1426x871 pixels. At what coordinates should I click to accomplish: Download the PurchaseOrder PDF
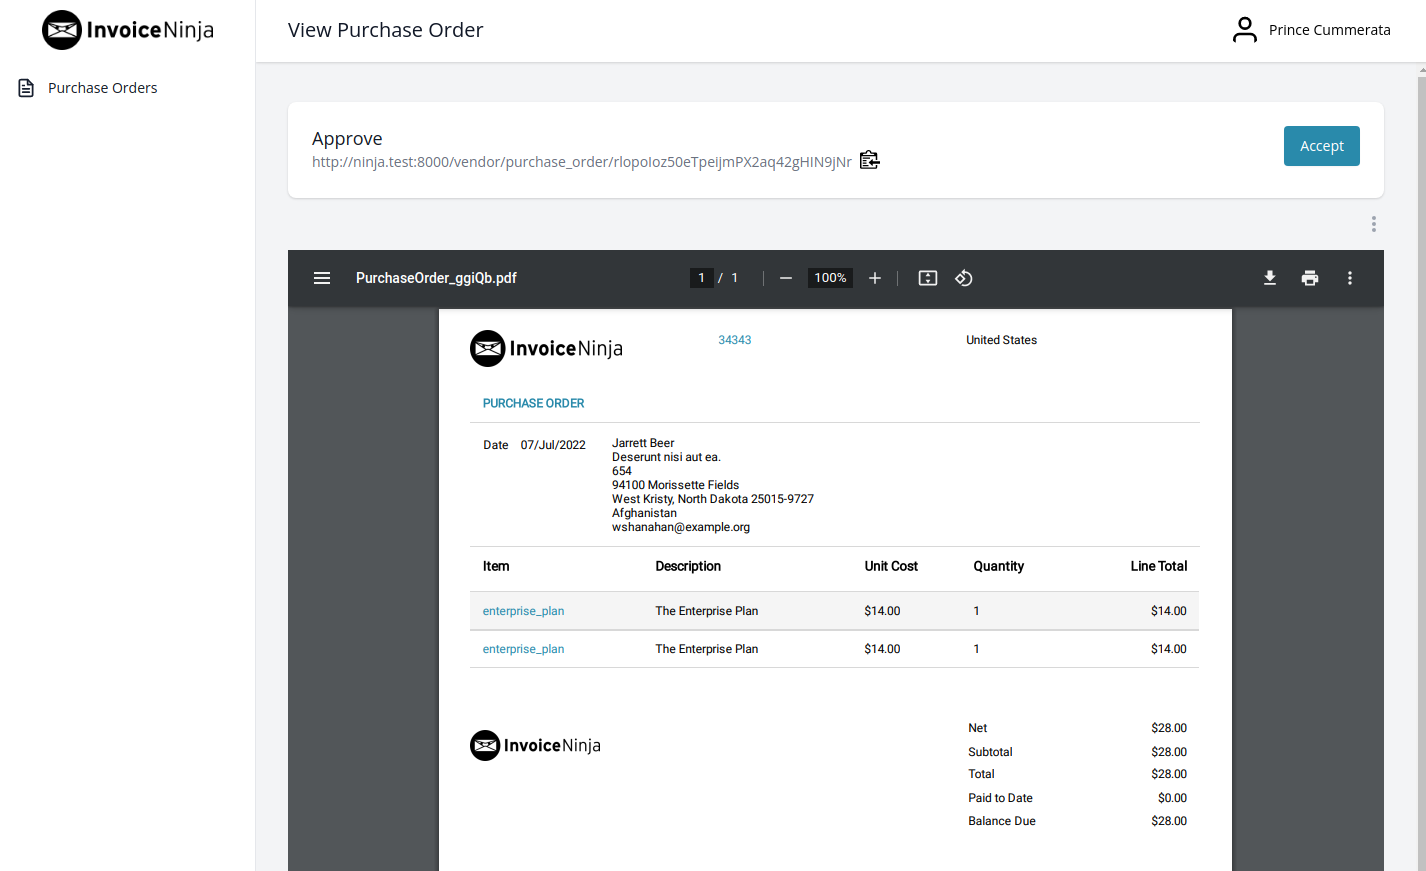click(1270, 278)
